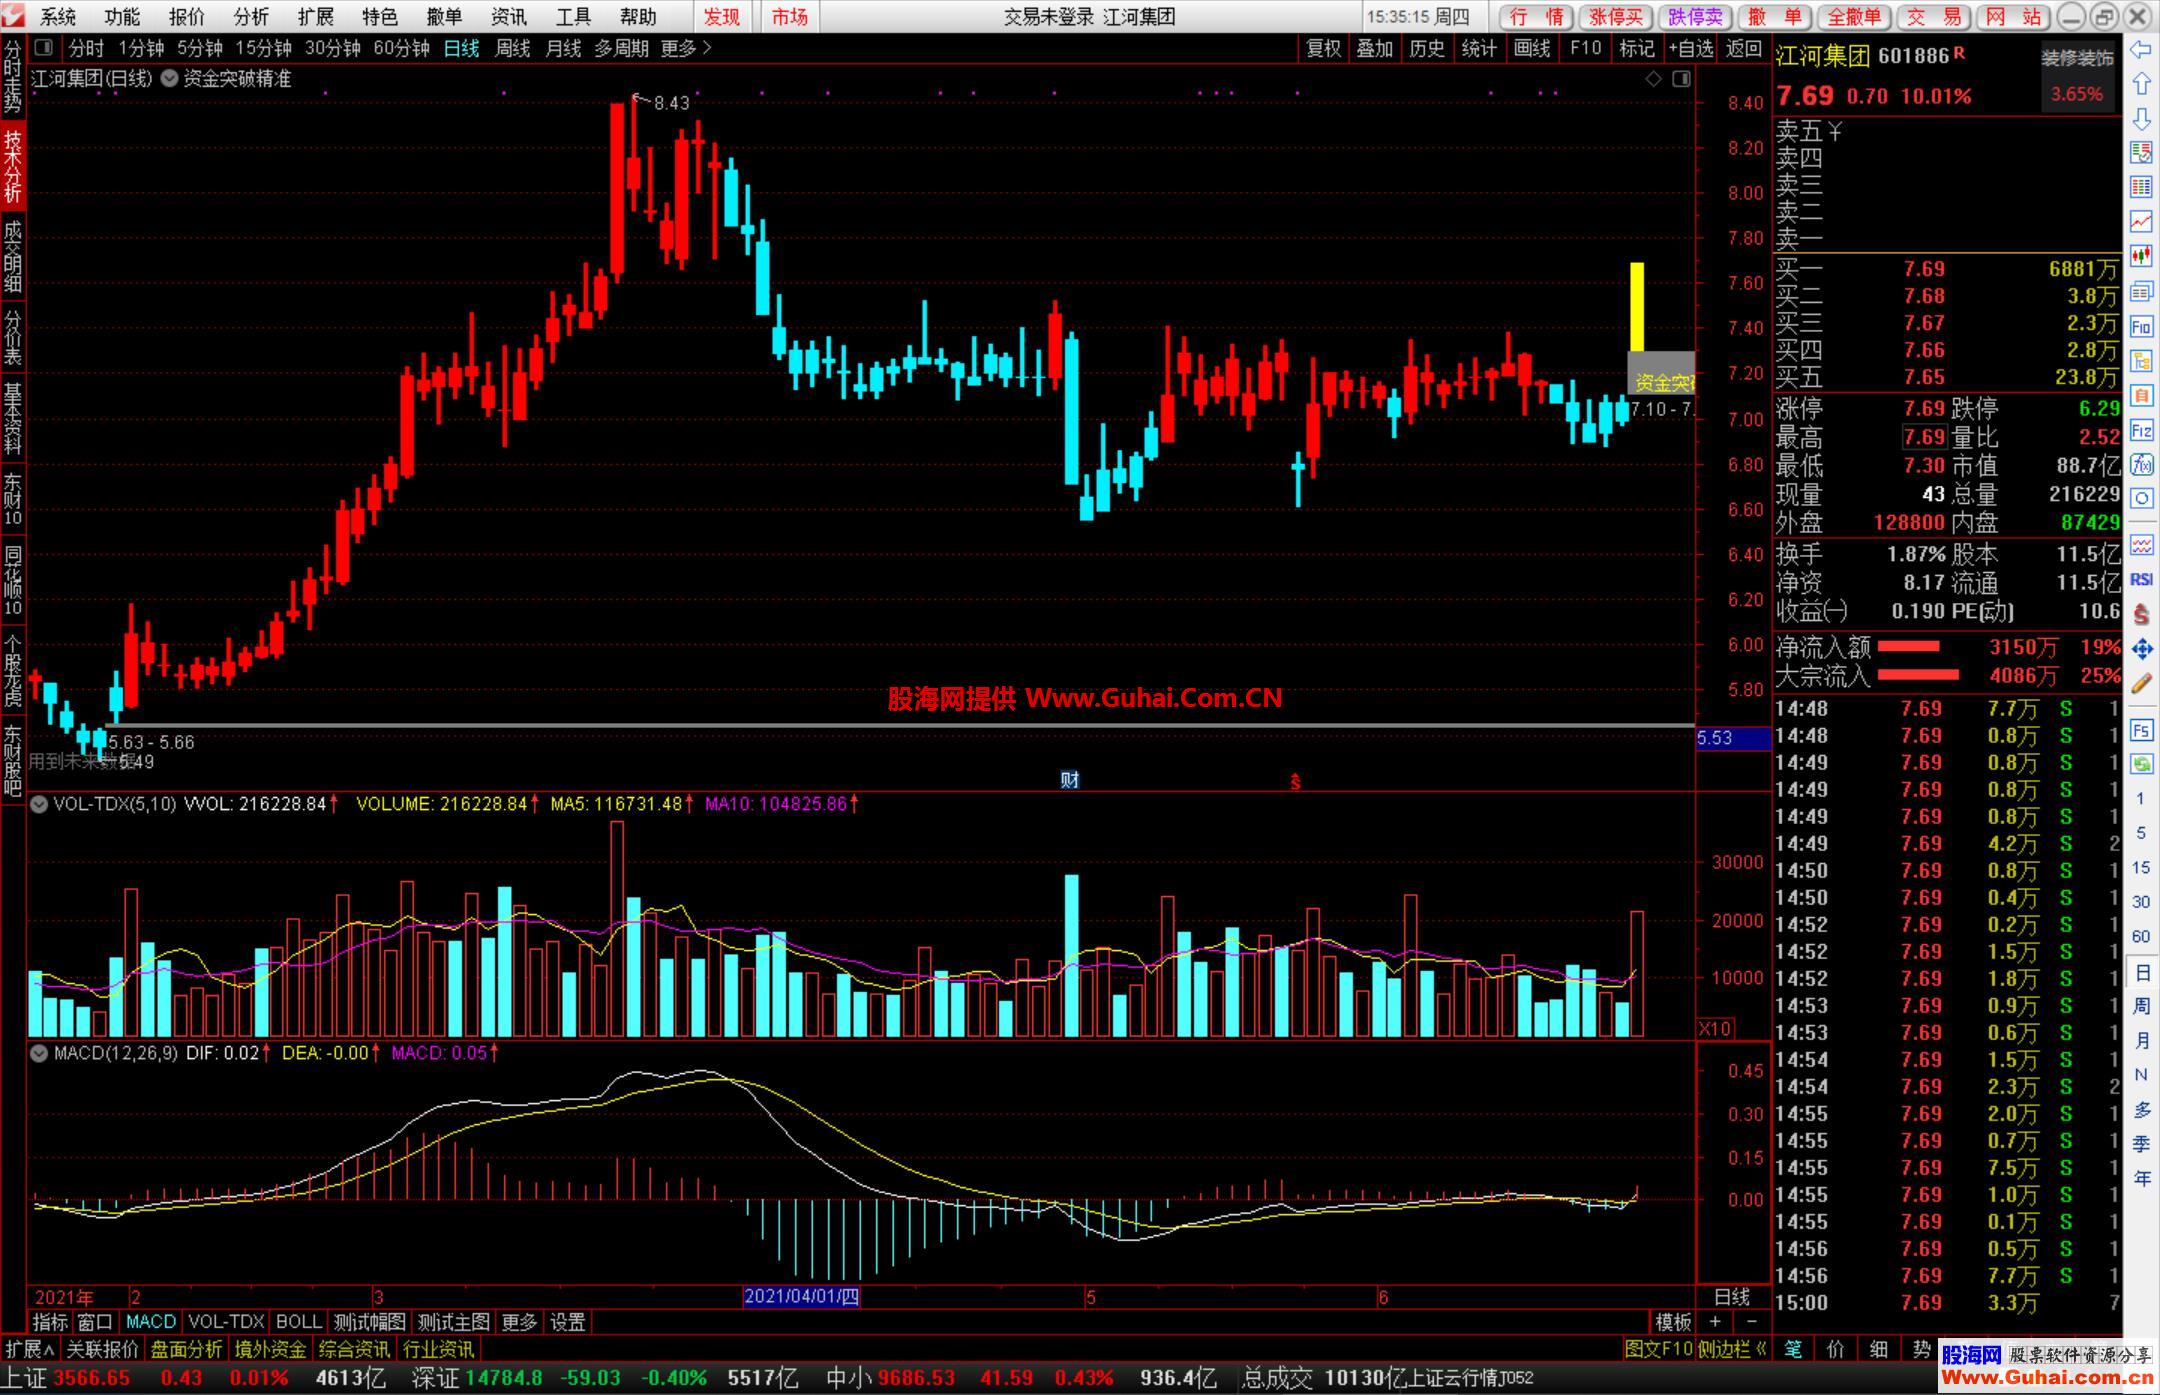Go back with the left arrow sidebar icon
This screenshot has height=1395, width=2160.
coord(2141,49)
